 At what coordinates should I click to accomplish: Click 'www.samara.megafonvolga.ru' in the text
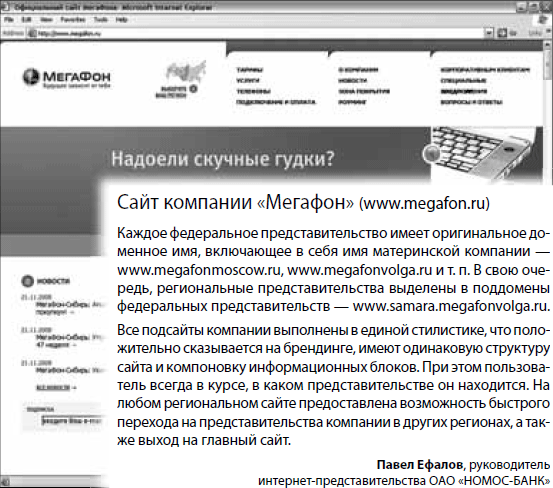pos(451,306)
